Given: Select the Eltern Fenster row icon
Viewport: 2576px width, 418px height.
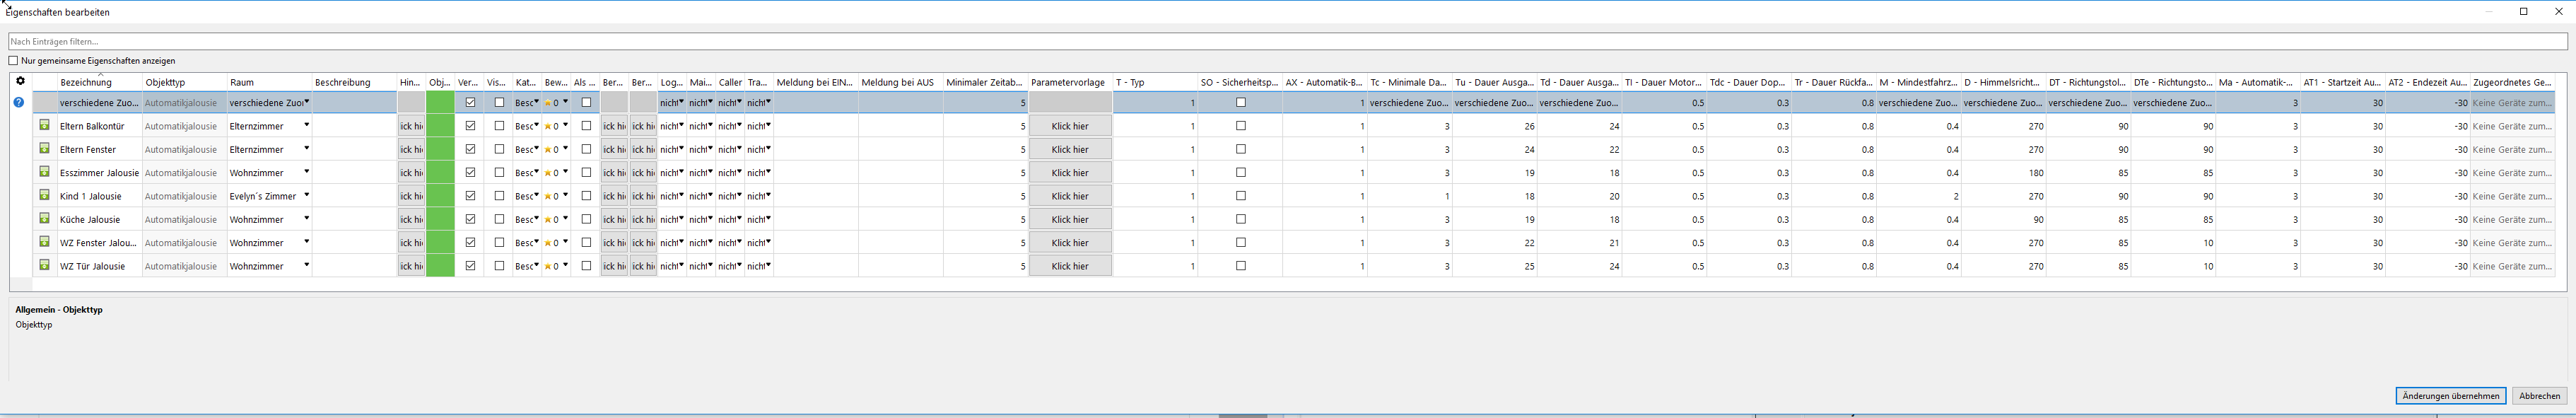Looking at the screenshot, I should click(44, 148).
